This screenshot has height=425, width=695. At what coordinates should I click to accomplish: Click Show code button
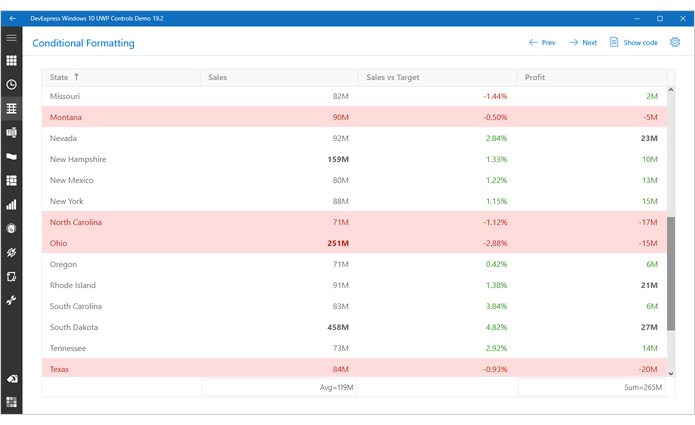[x=633, y=43]
